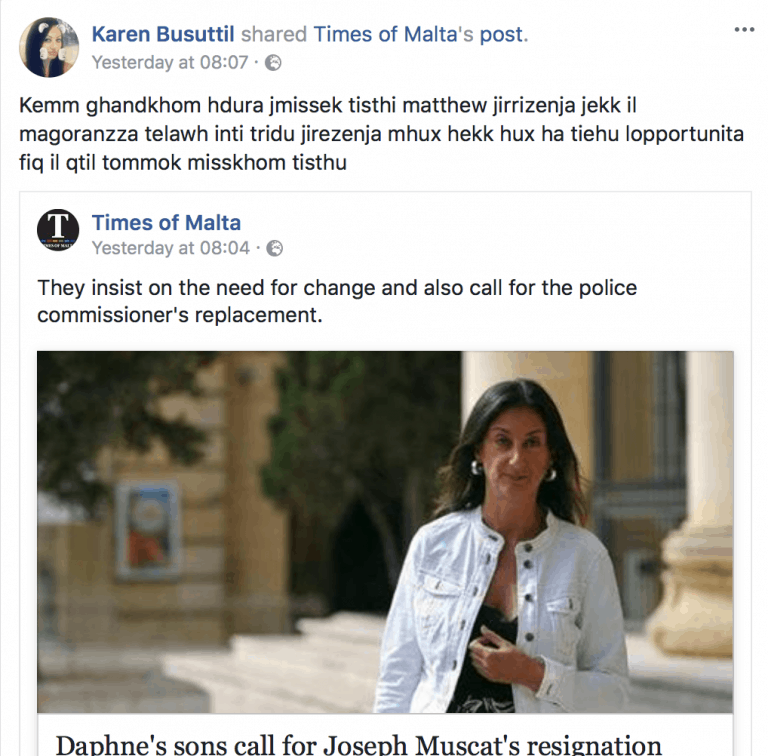Open Karen Busuttil's round profile picture

(49, 47)
